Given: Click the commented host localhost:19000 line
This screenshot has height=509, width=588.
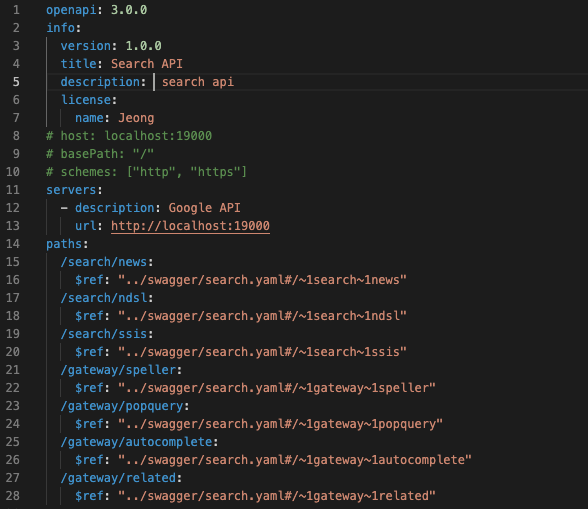Looking at the screenshot, I should coord(129,136).
